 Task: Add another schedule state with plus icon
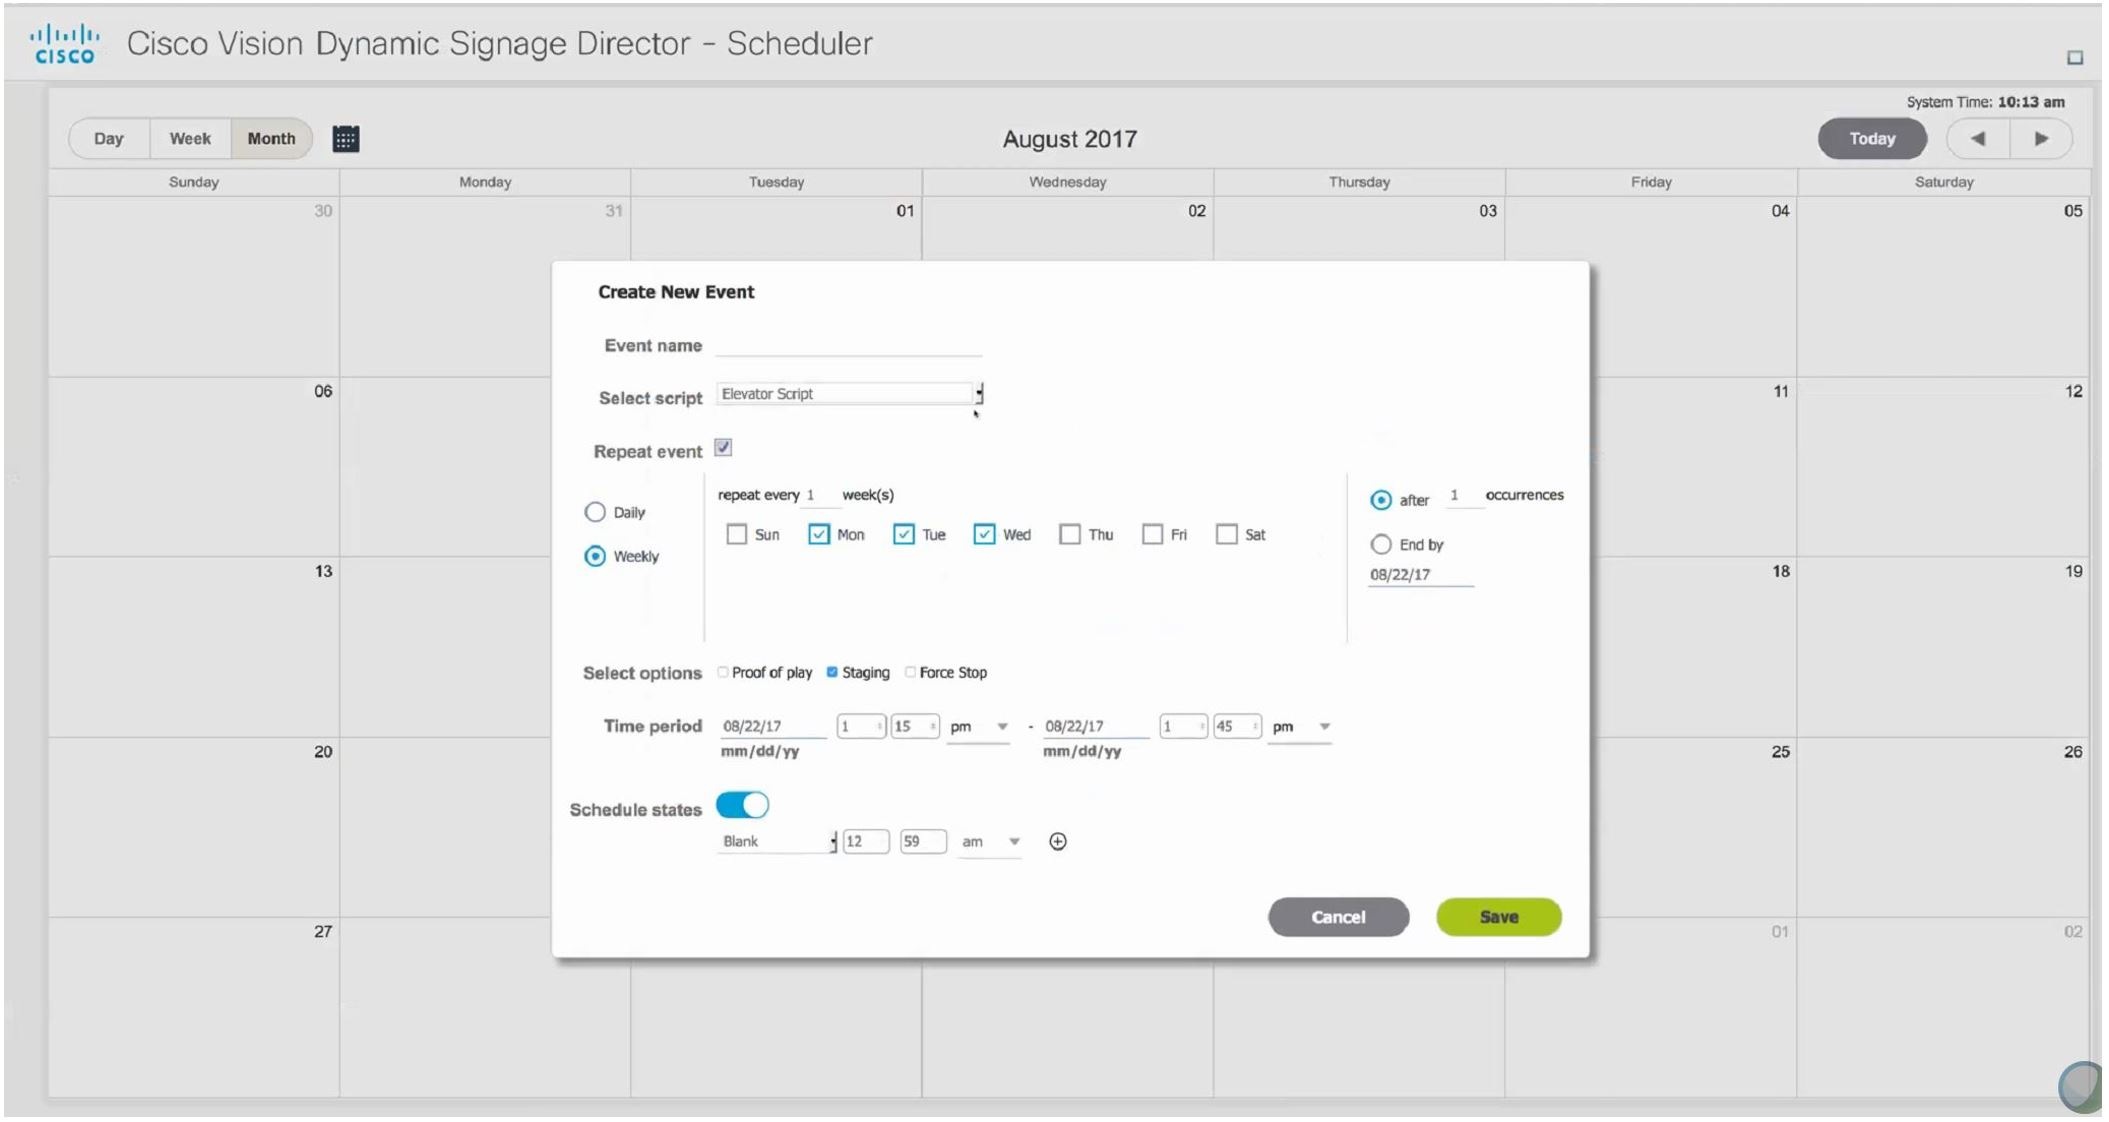tap(1057, 842)
